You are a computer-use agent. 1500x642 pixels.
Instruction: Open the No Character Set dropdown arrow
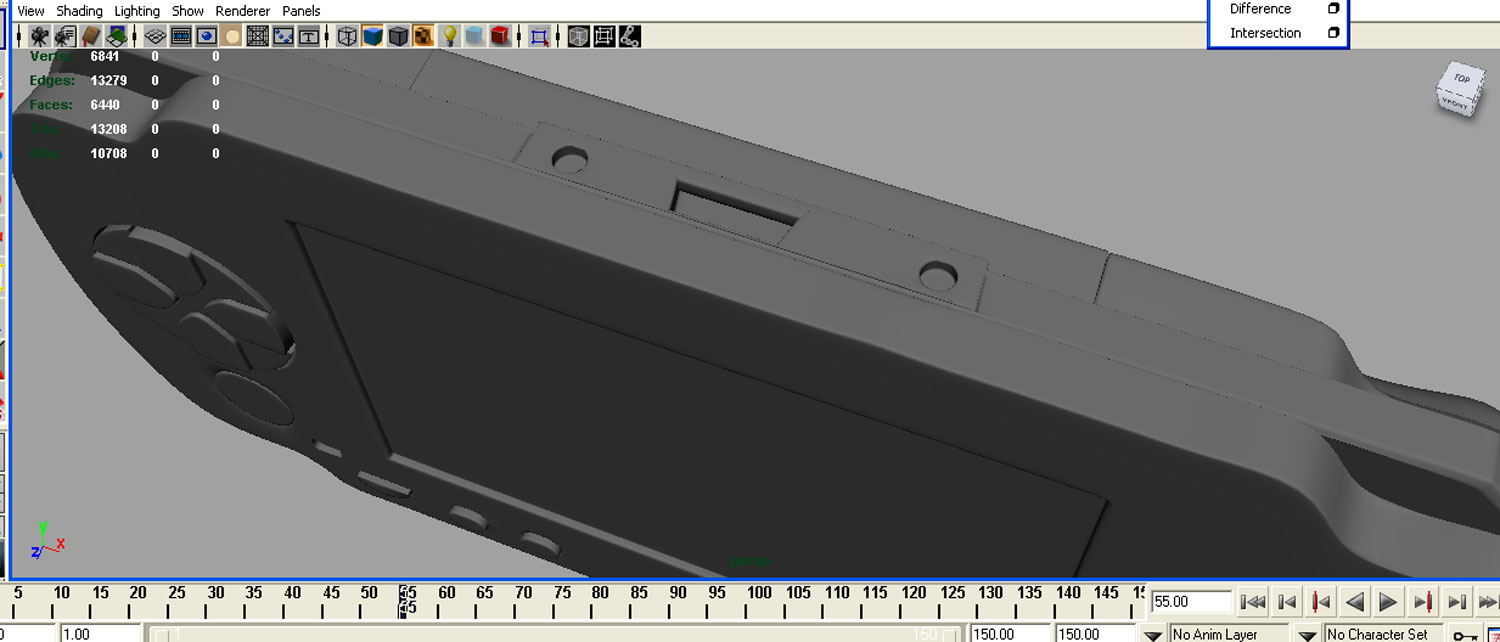tap(1307, 634)
